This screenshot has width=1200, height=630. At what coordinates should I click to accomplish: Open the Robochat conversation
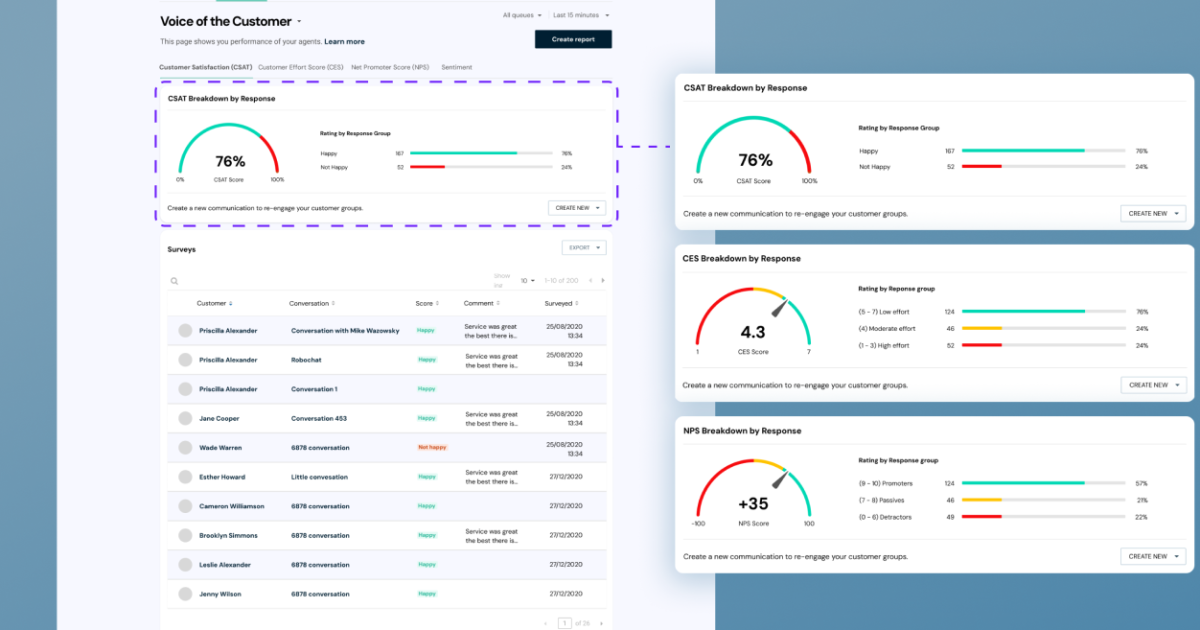point(308,360)
